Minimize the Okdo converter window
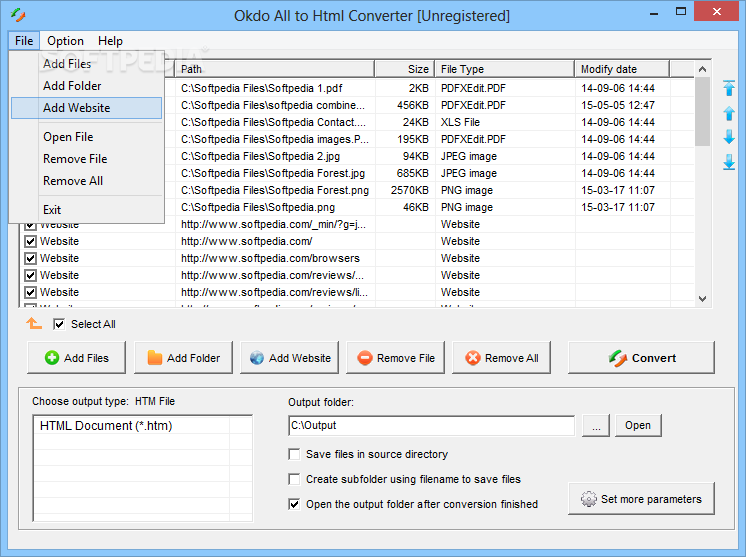Image resolution: width=746 pixels, height=557 pixels. 654,12
